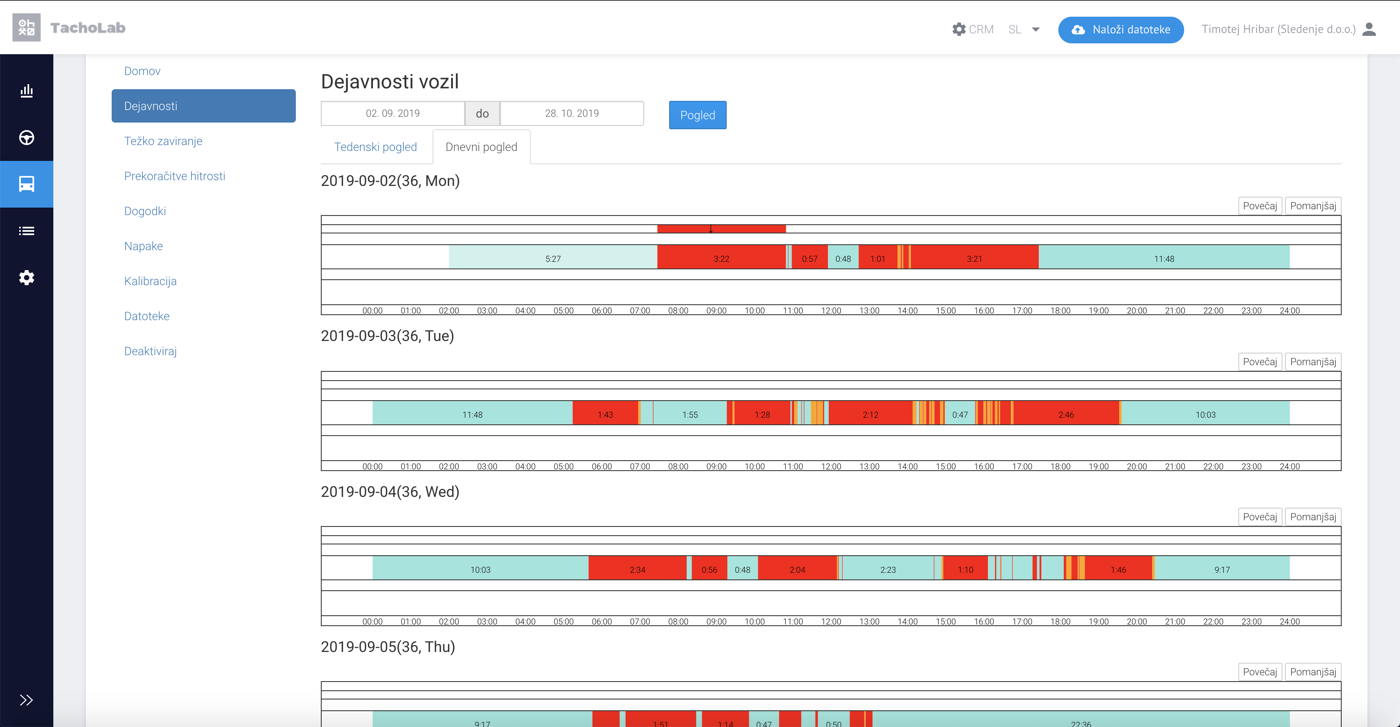The height and width of the screenshot is (727, 1400).
Task: Expand sidebar with double chevron icon
Action: tap(27, 700)
